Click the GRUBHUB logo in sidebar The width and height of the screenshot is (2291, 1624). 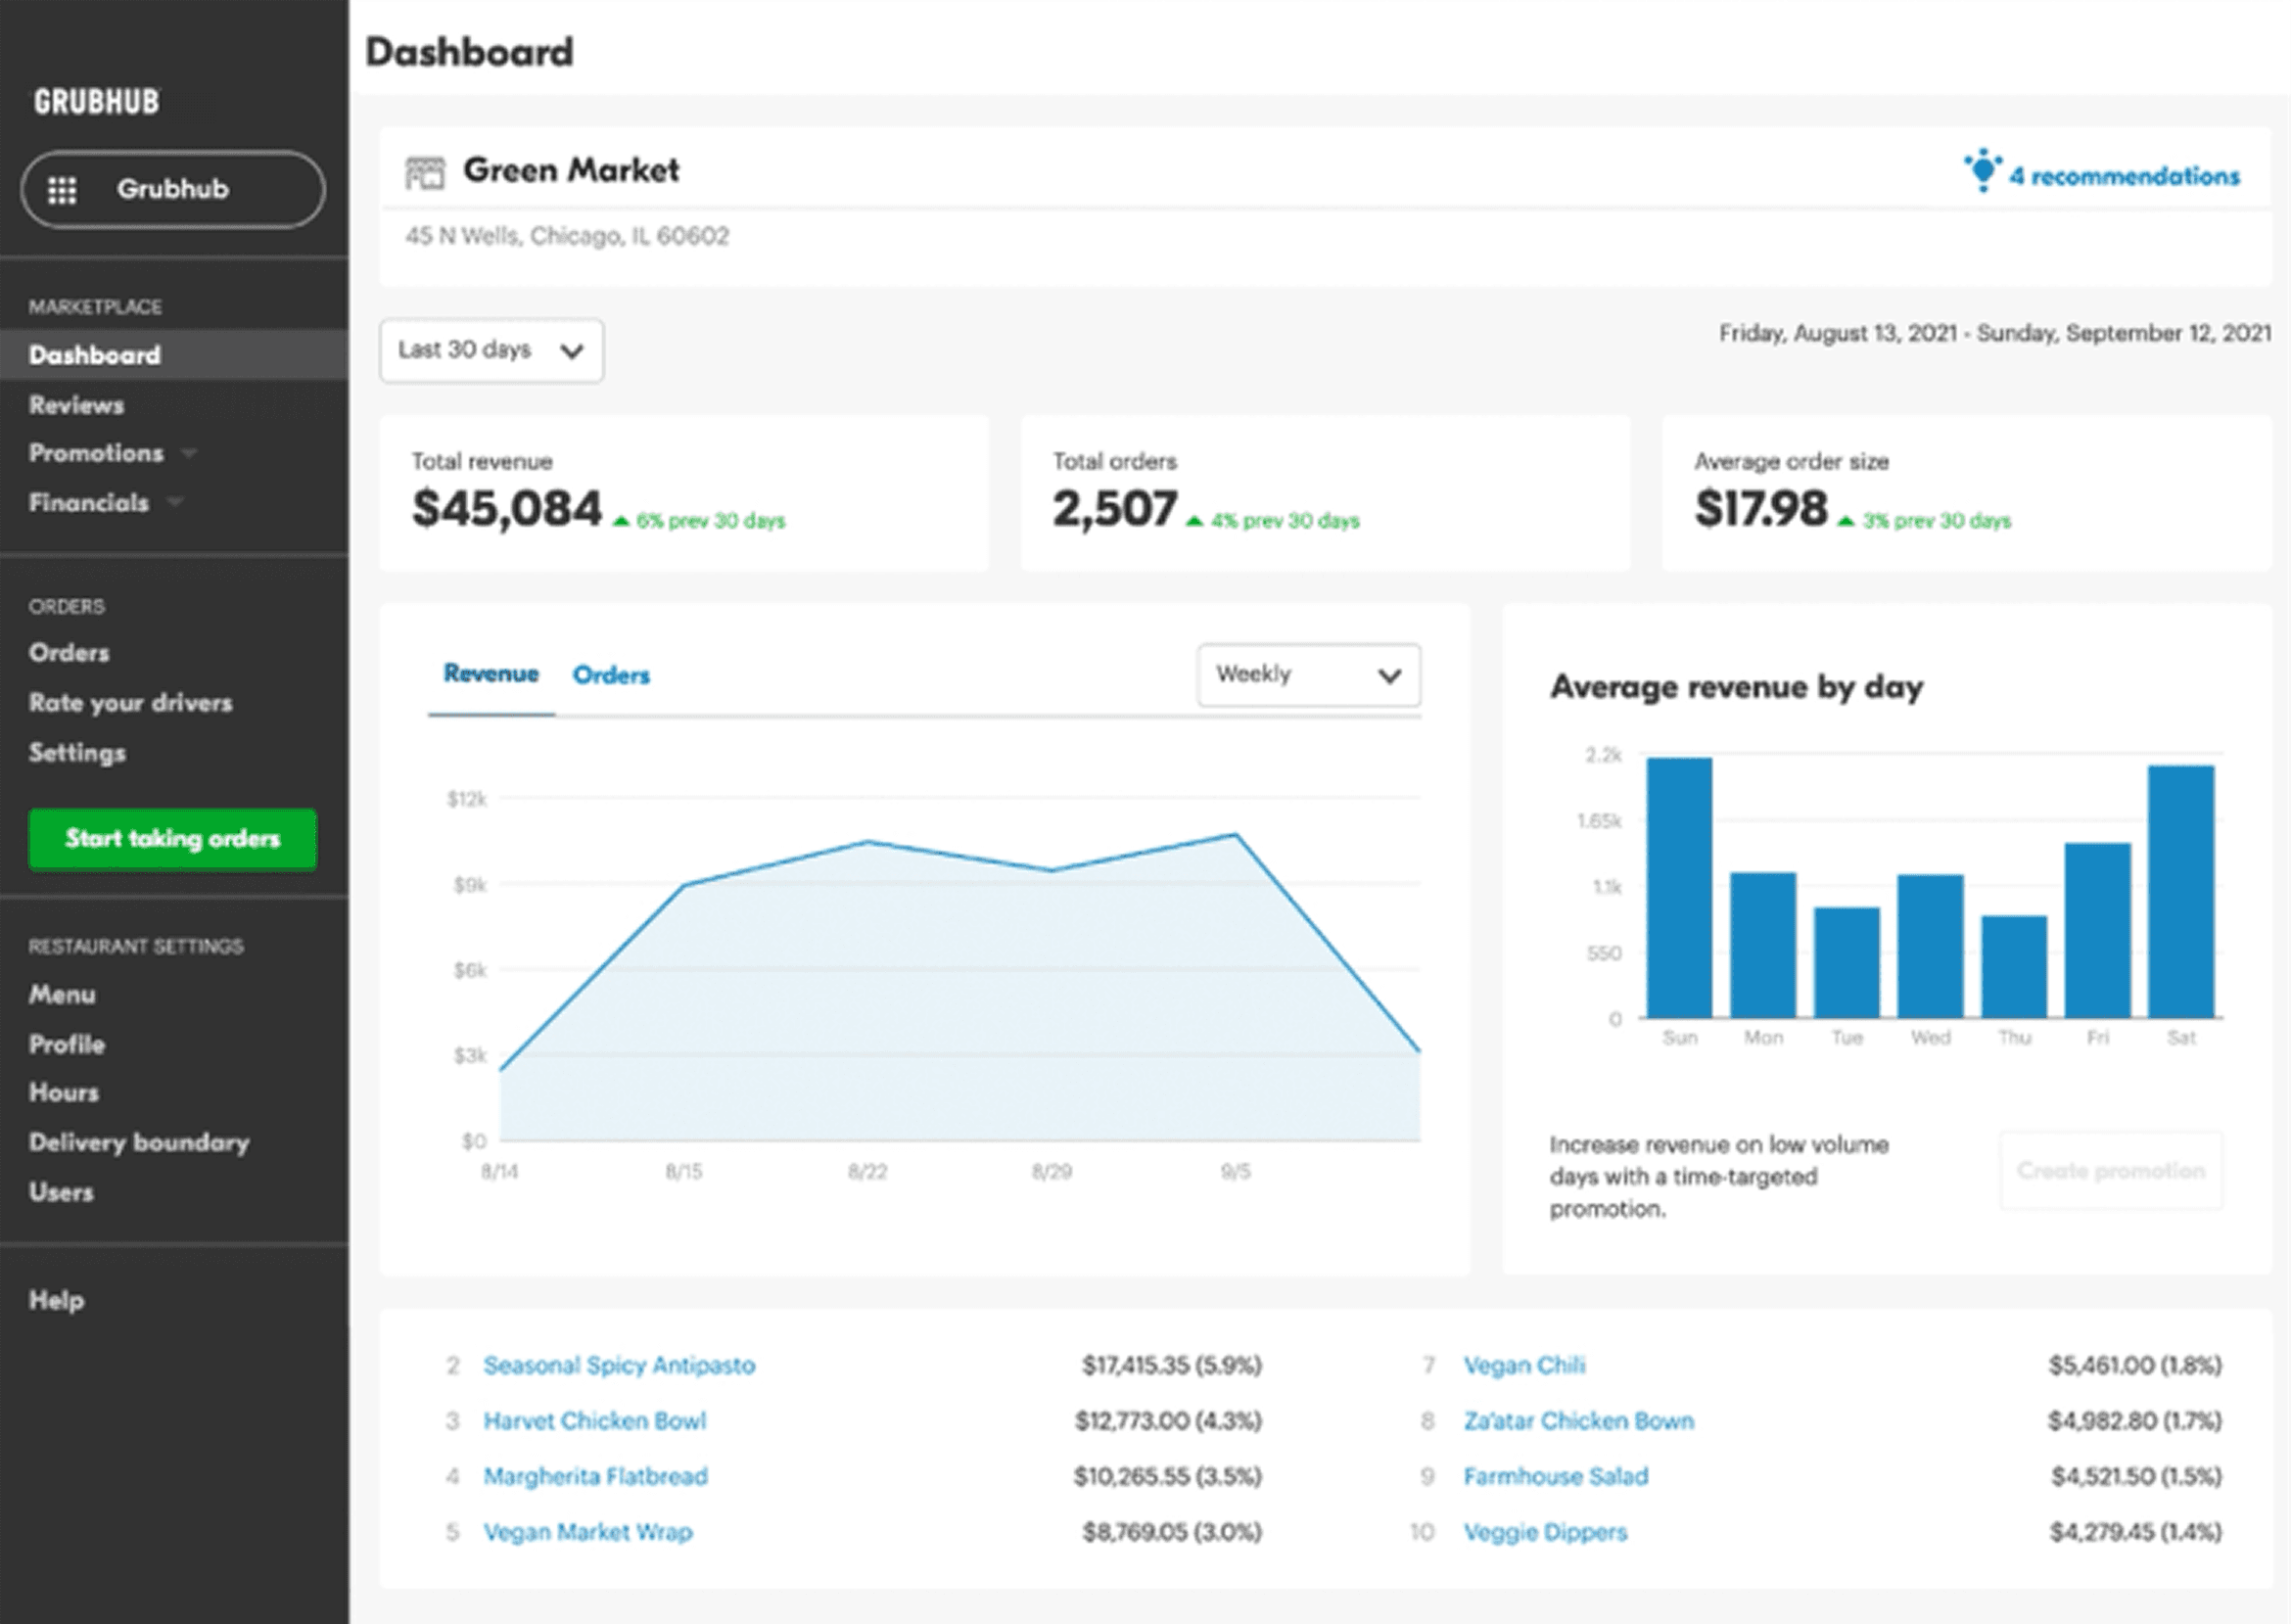[x=97, y=102]
